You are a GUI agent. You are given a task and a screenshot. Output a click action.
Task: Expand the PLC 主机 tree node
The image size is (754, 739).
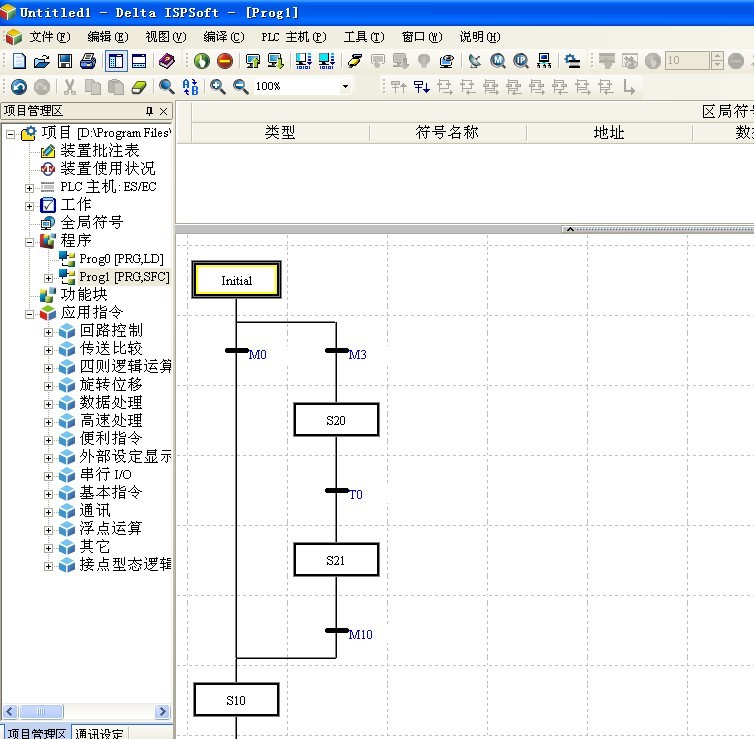[x=30, y=187]
